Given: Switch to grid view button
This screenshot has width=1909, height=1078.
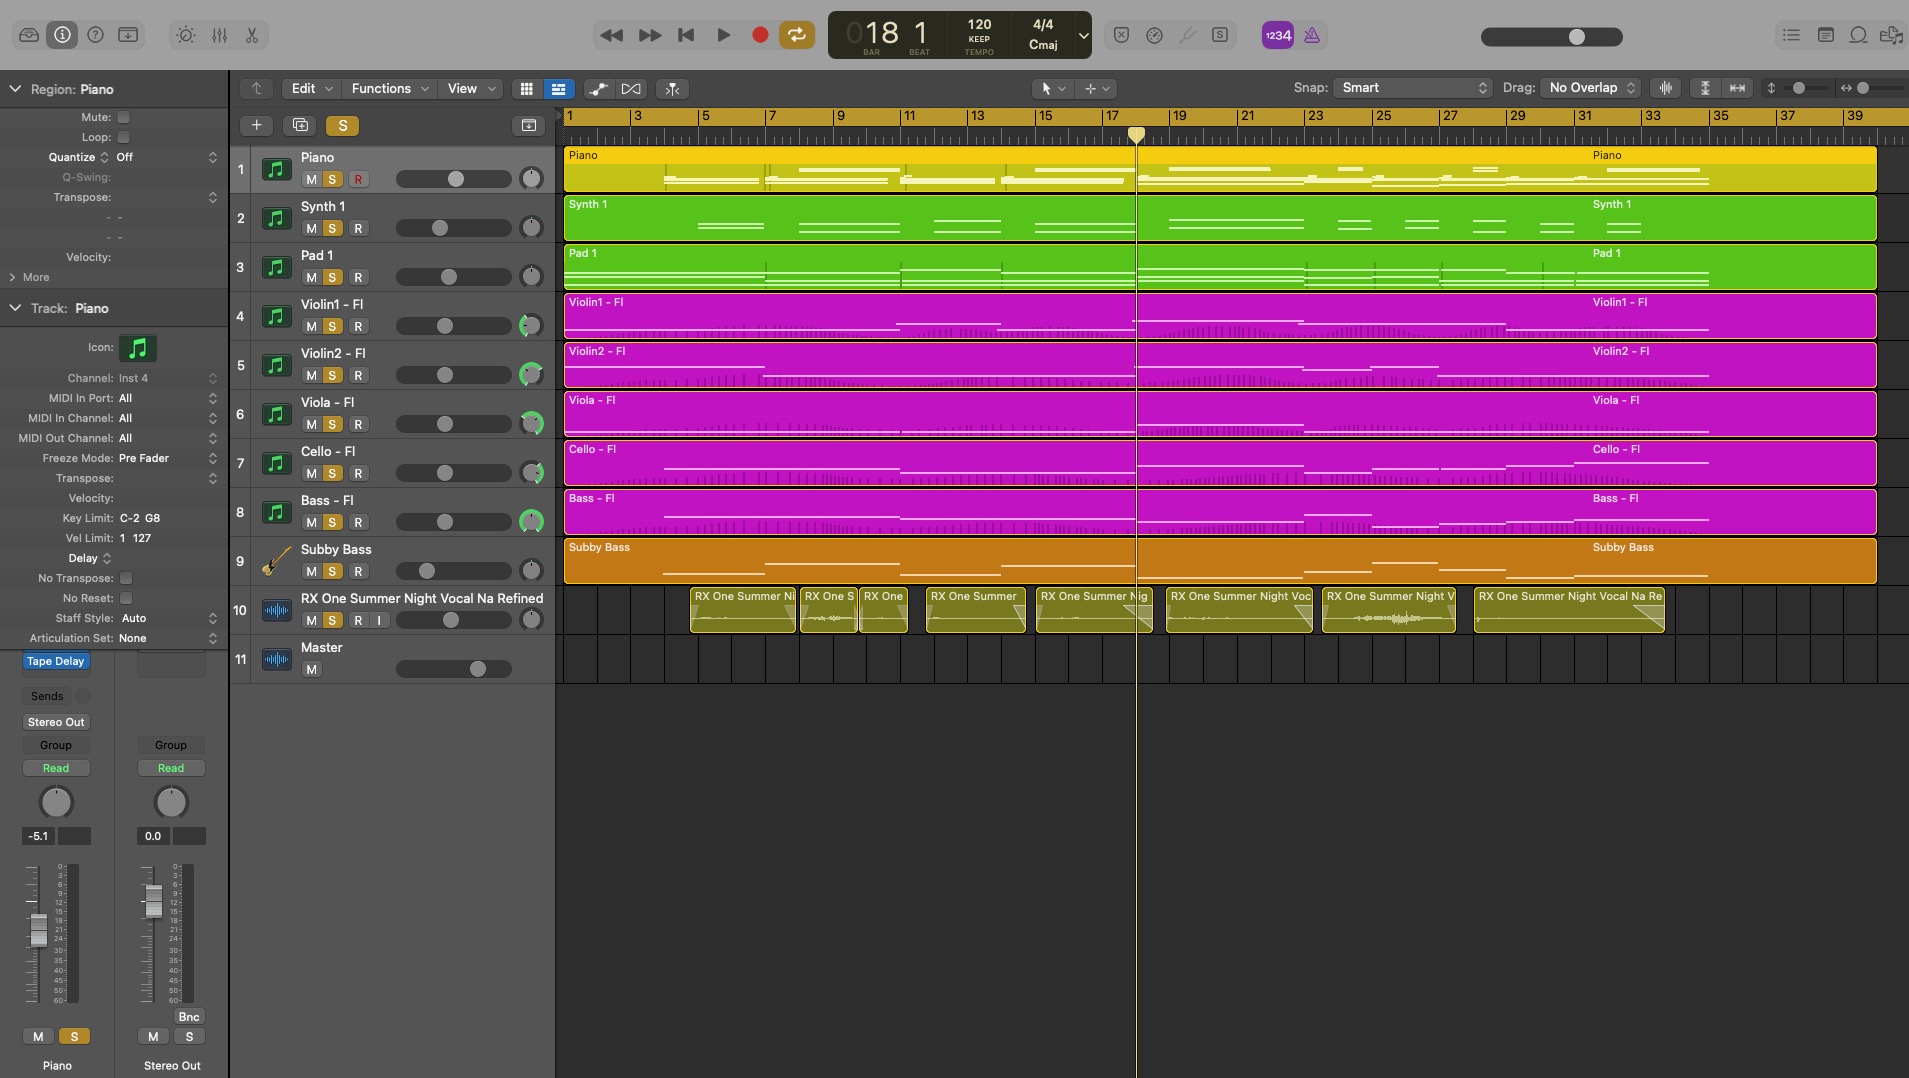Looking at the screenshot, I should coord(526,89).
